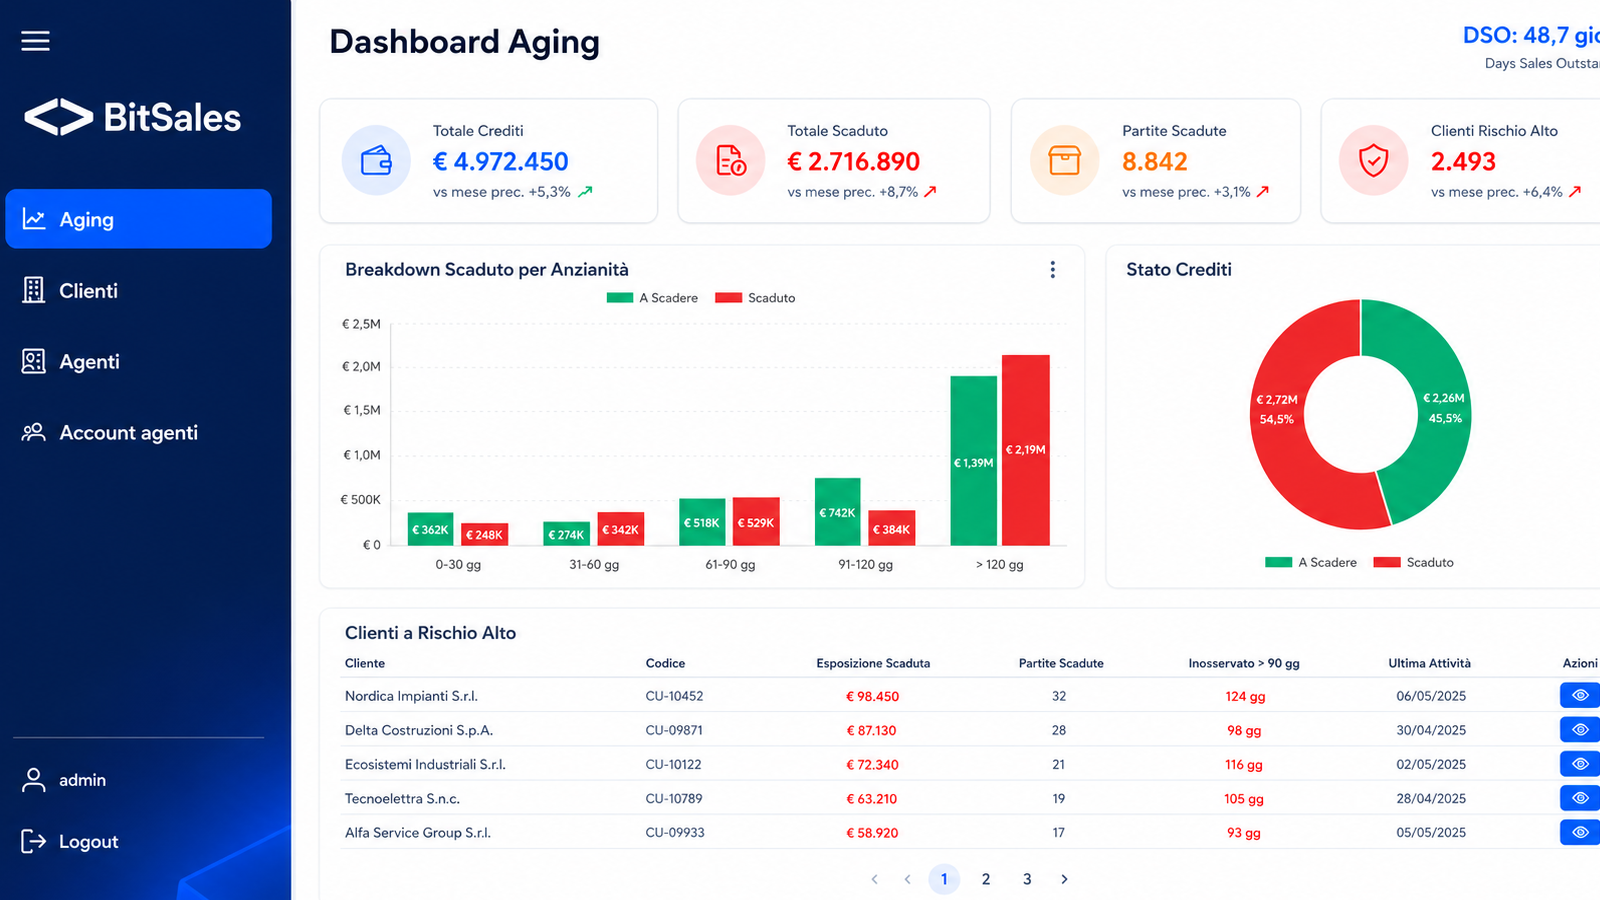Click the red € 2,19M bar
The width and height of the screenshot is (1600, 900).
tap(1026, 450)
